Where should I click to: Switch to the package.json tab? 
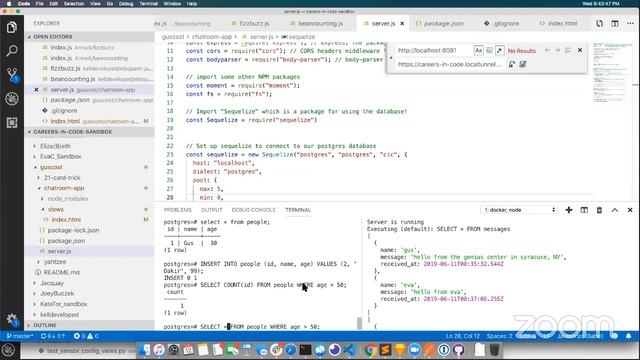[x=440, y=24]
